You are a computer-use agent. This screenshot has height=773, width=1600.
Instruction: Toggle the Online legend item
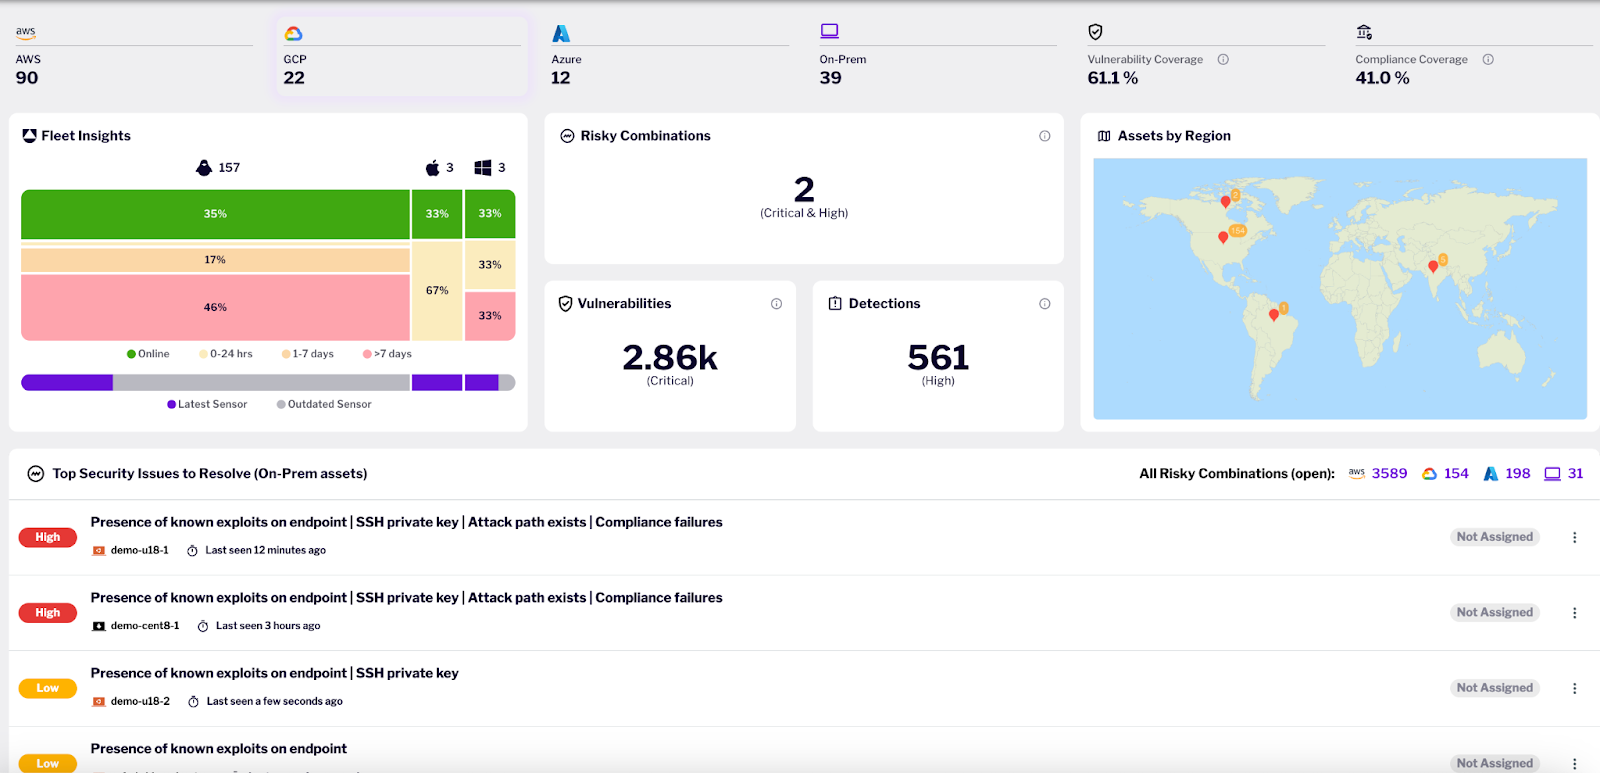(x=148, y=354)
